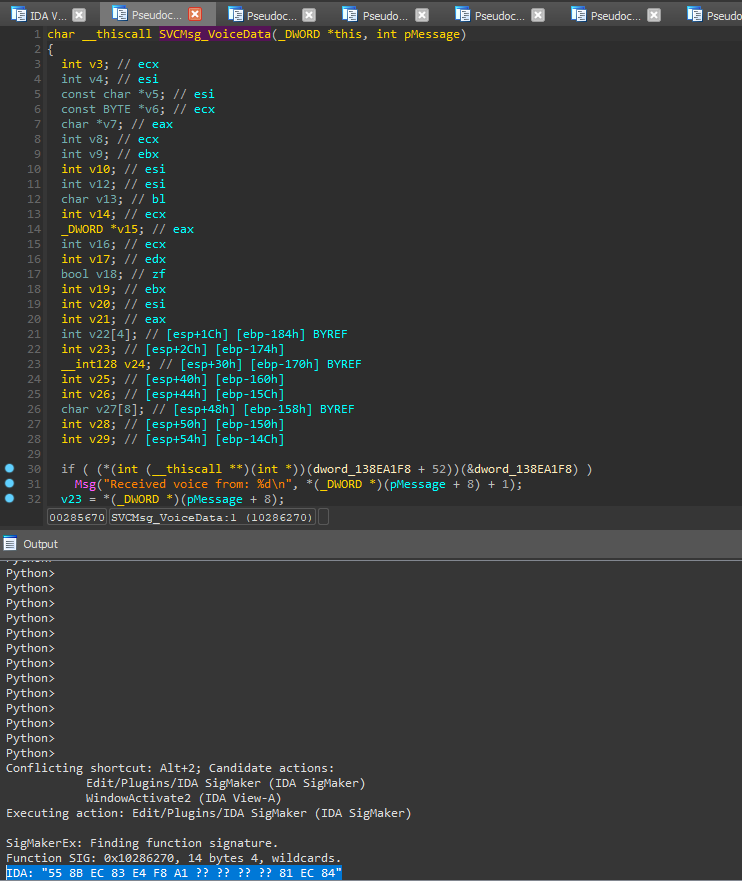Select the active Pseudocode tab with red X
The height and width of the screenshot is (881, 742).
156,15
